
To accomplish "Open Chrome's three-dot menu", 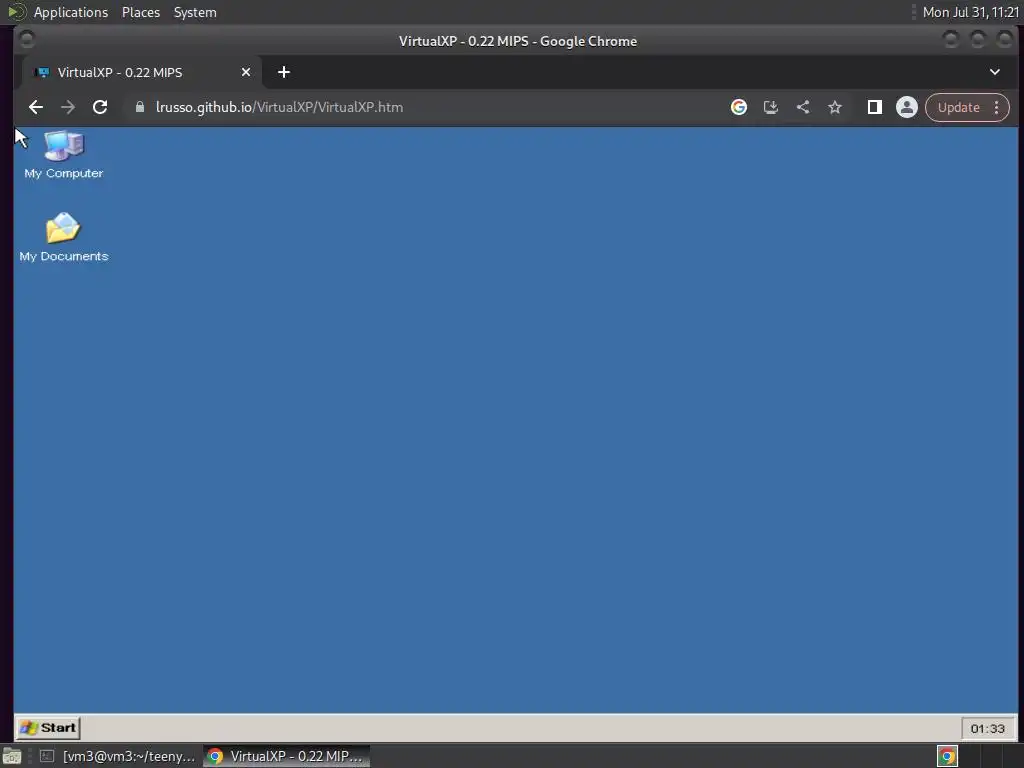I will 997,107.
